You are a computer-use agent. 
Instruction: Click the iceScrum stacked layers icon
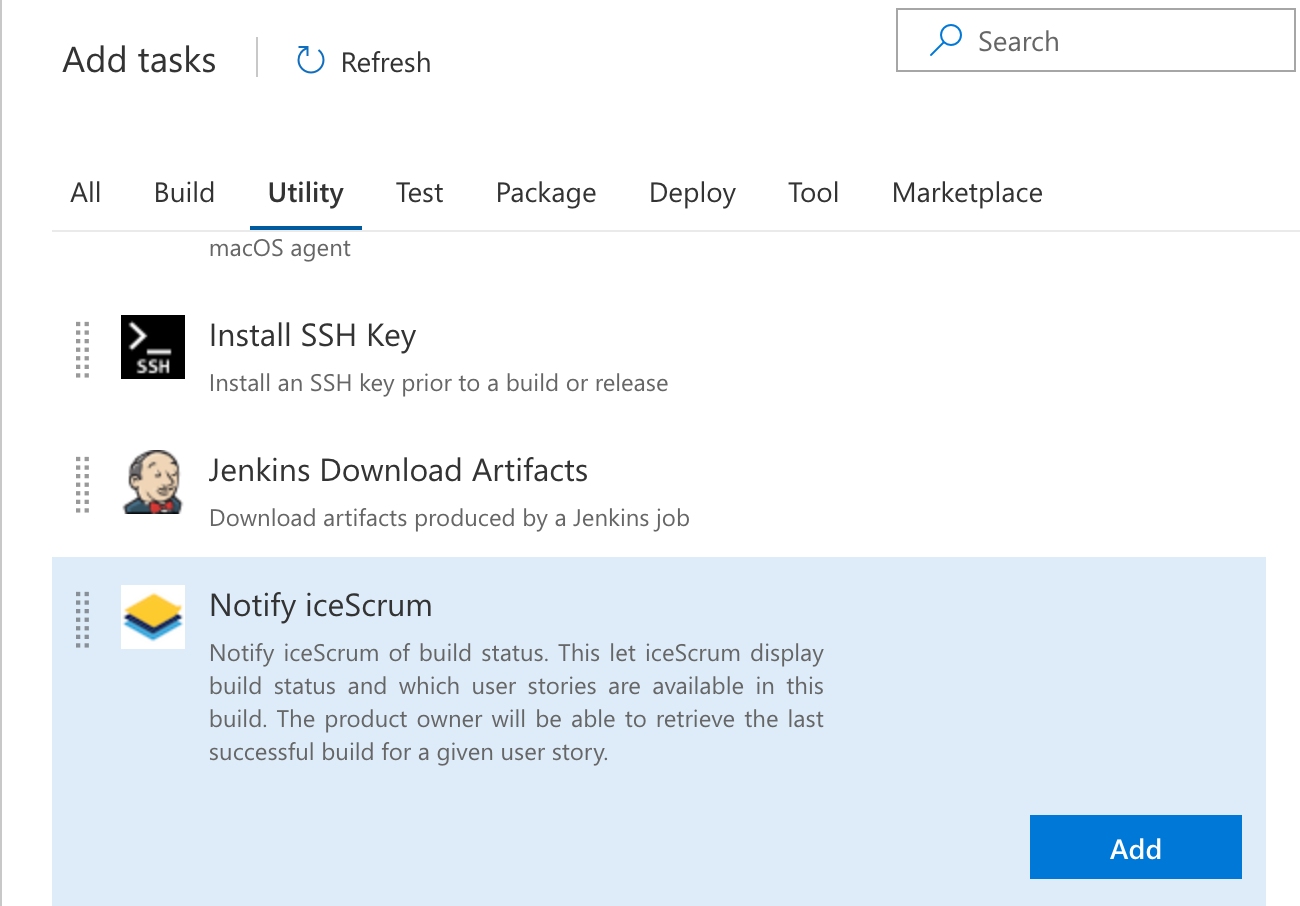(x=153, y=617)
